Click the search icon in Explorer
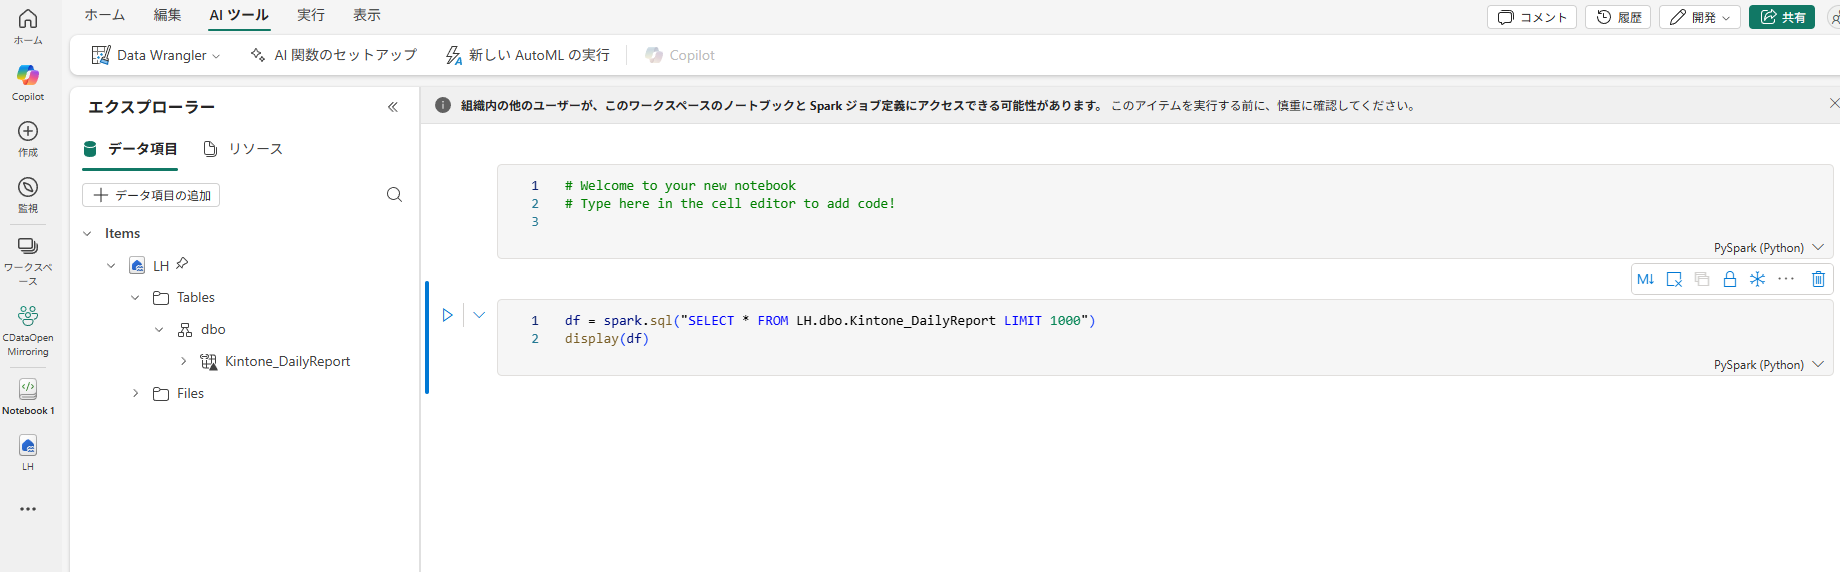1840x572 pixels. coord(394,195)
